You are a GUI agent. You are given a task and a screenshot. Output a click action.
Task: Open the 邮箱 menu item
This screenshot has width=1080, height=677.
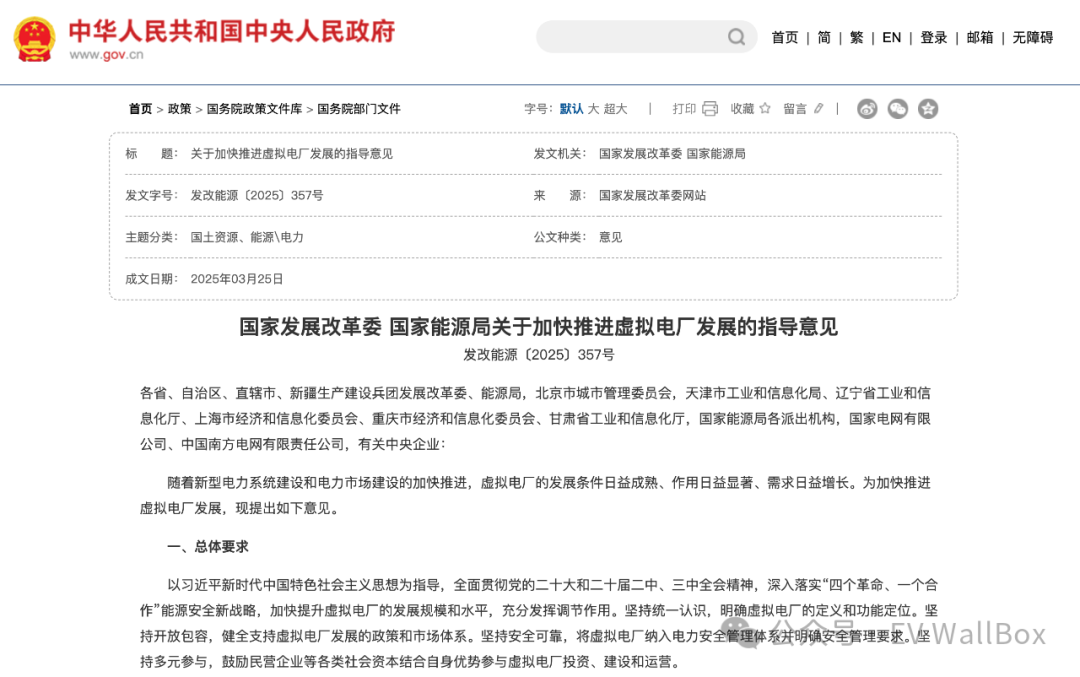coord(978,37)
